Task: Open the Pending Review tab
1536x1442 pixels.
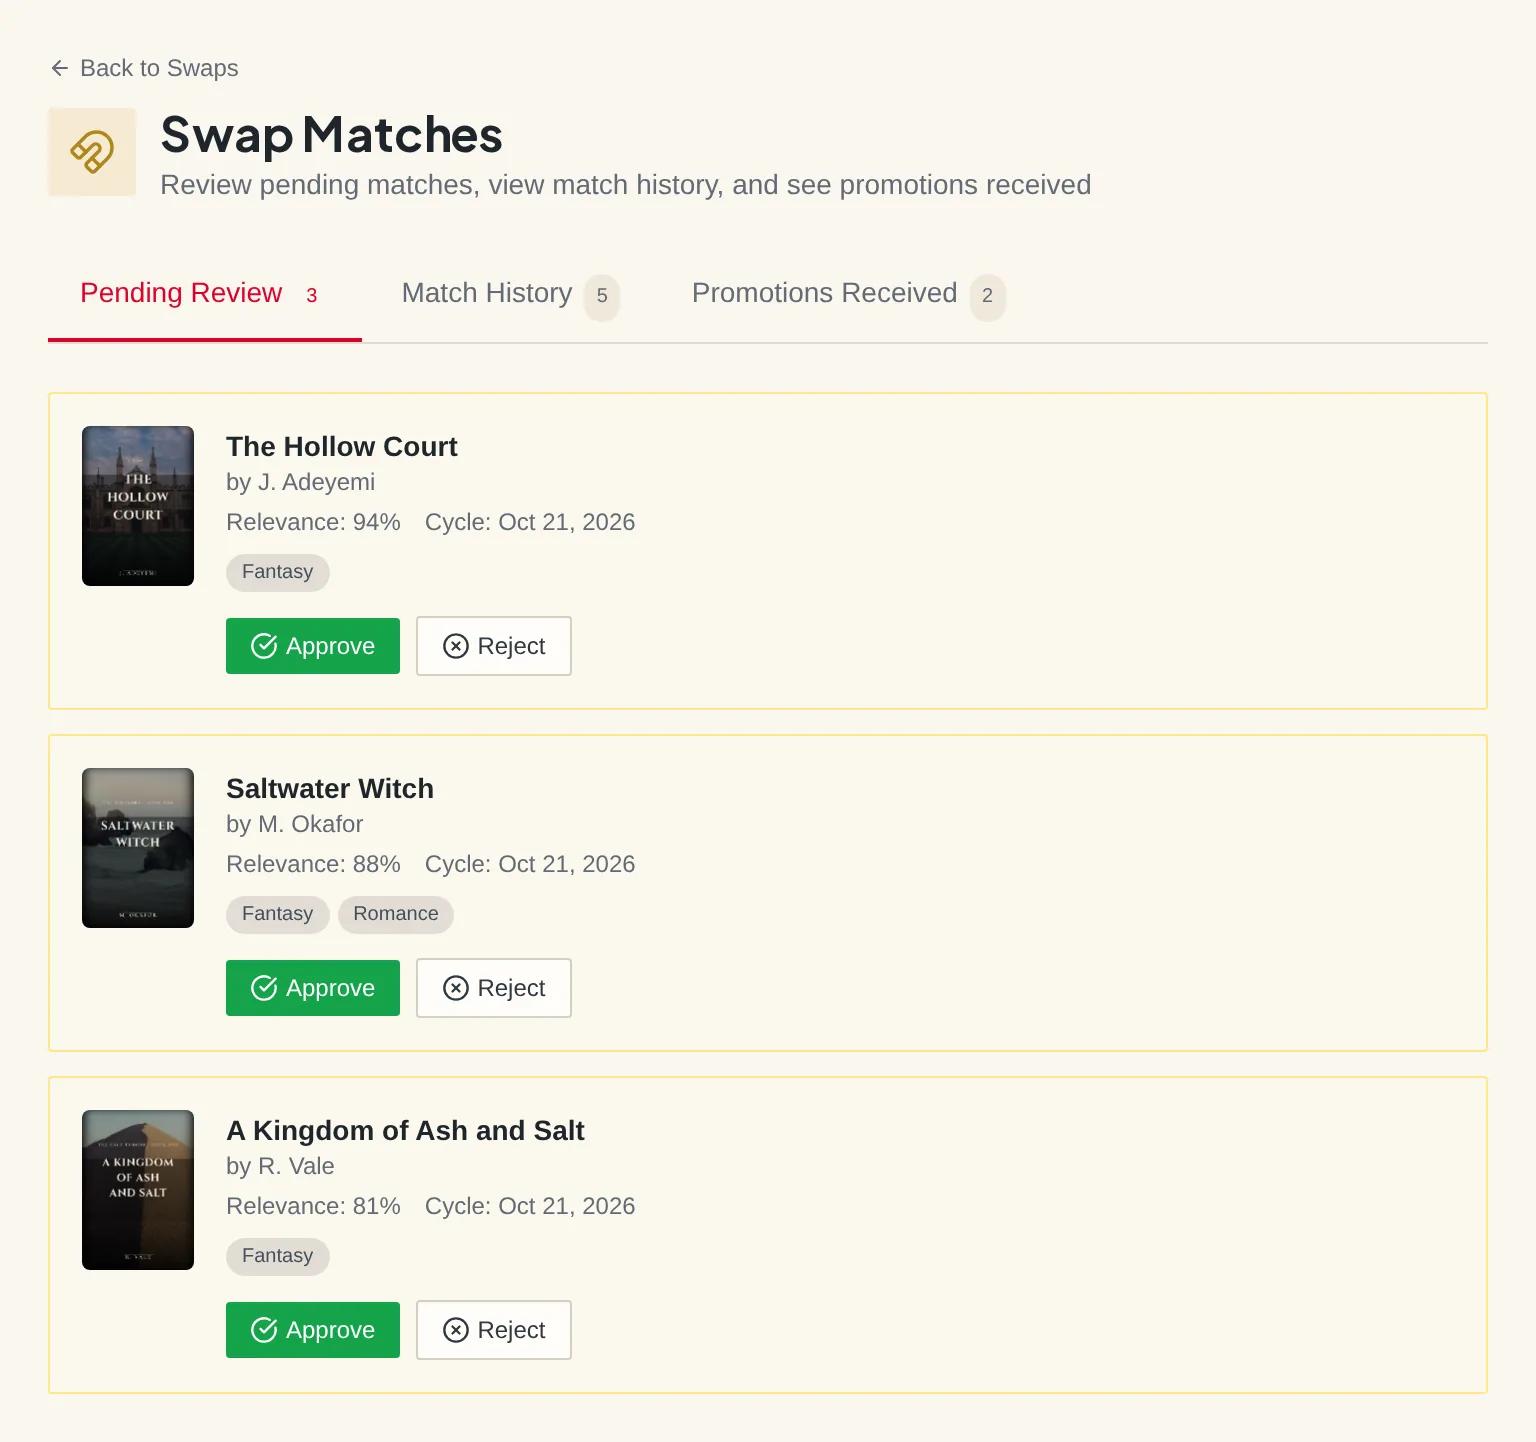Action: pos(205,294)
